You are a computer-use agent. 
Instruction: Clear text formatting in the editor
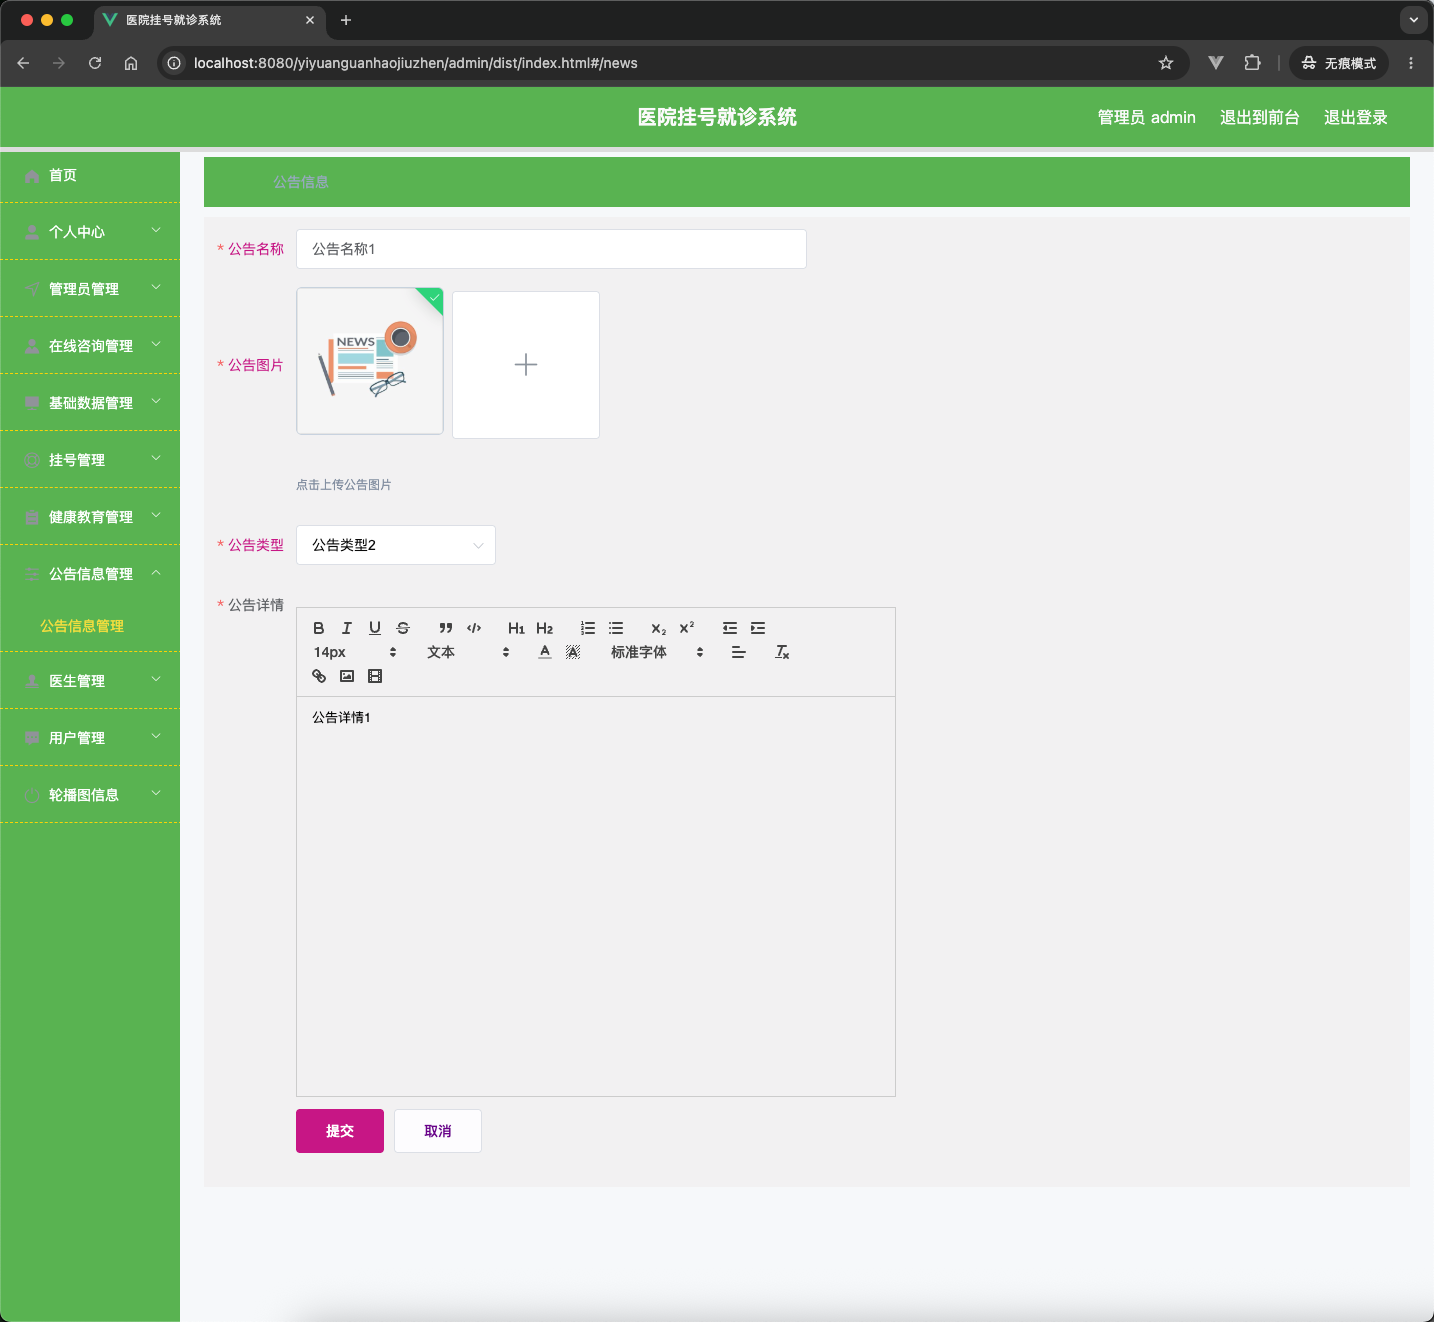(x=782, y=652)
